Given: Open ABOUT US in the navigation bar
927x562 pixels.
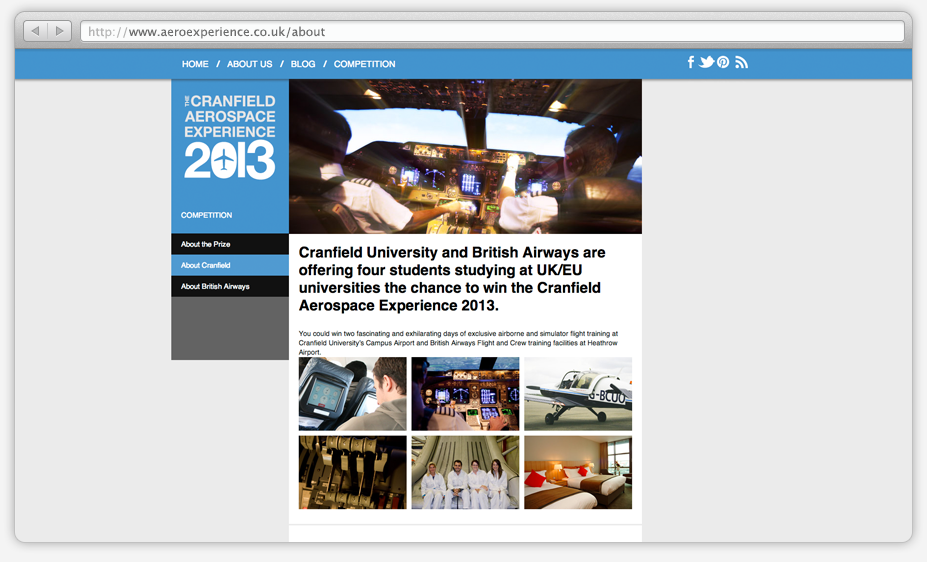Looking at the screenshot, I should (x=249, y=64).
